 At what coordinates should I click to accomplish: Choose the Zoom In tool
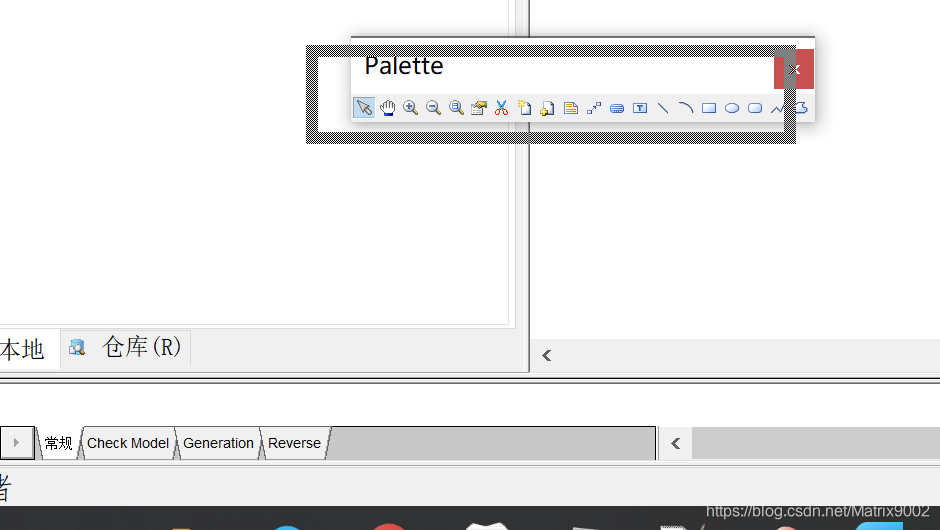pyautogui.click(x=410, y=108)
